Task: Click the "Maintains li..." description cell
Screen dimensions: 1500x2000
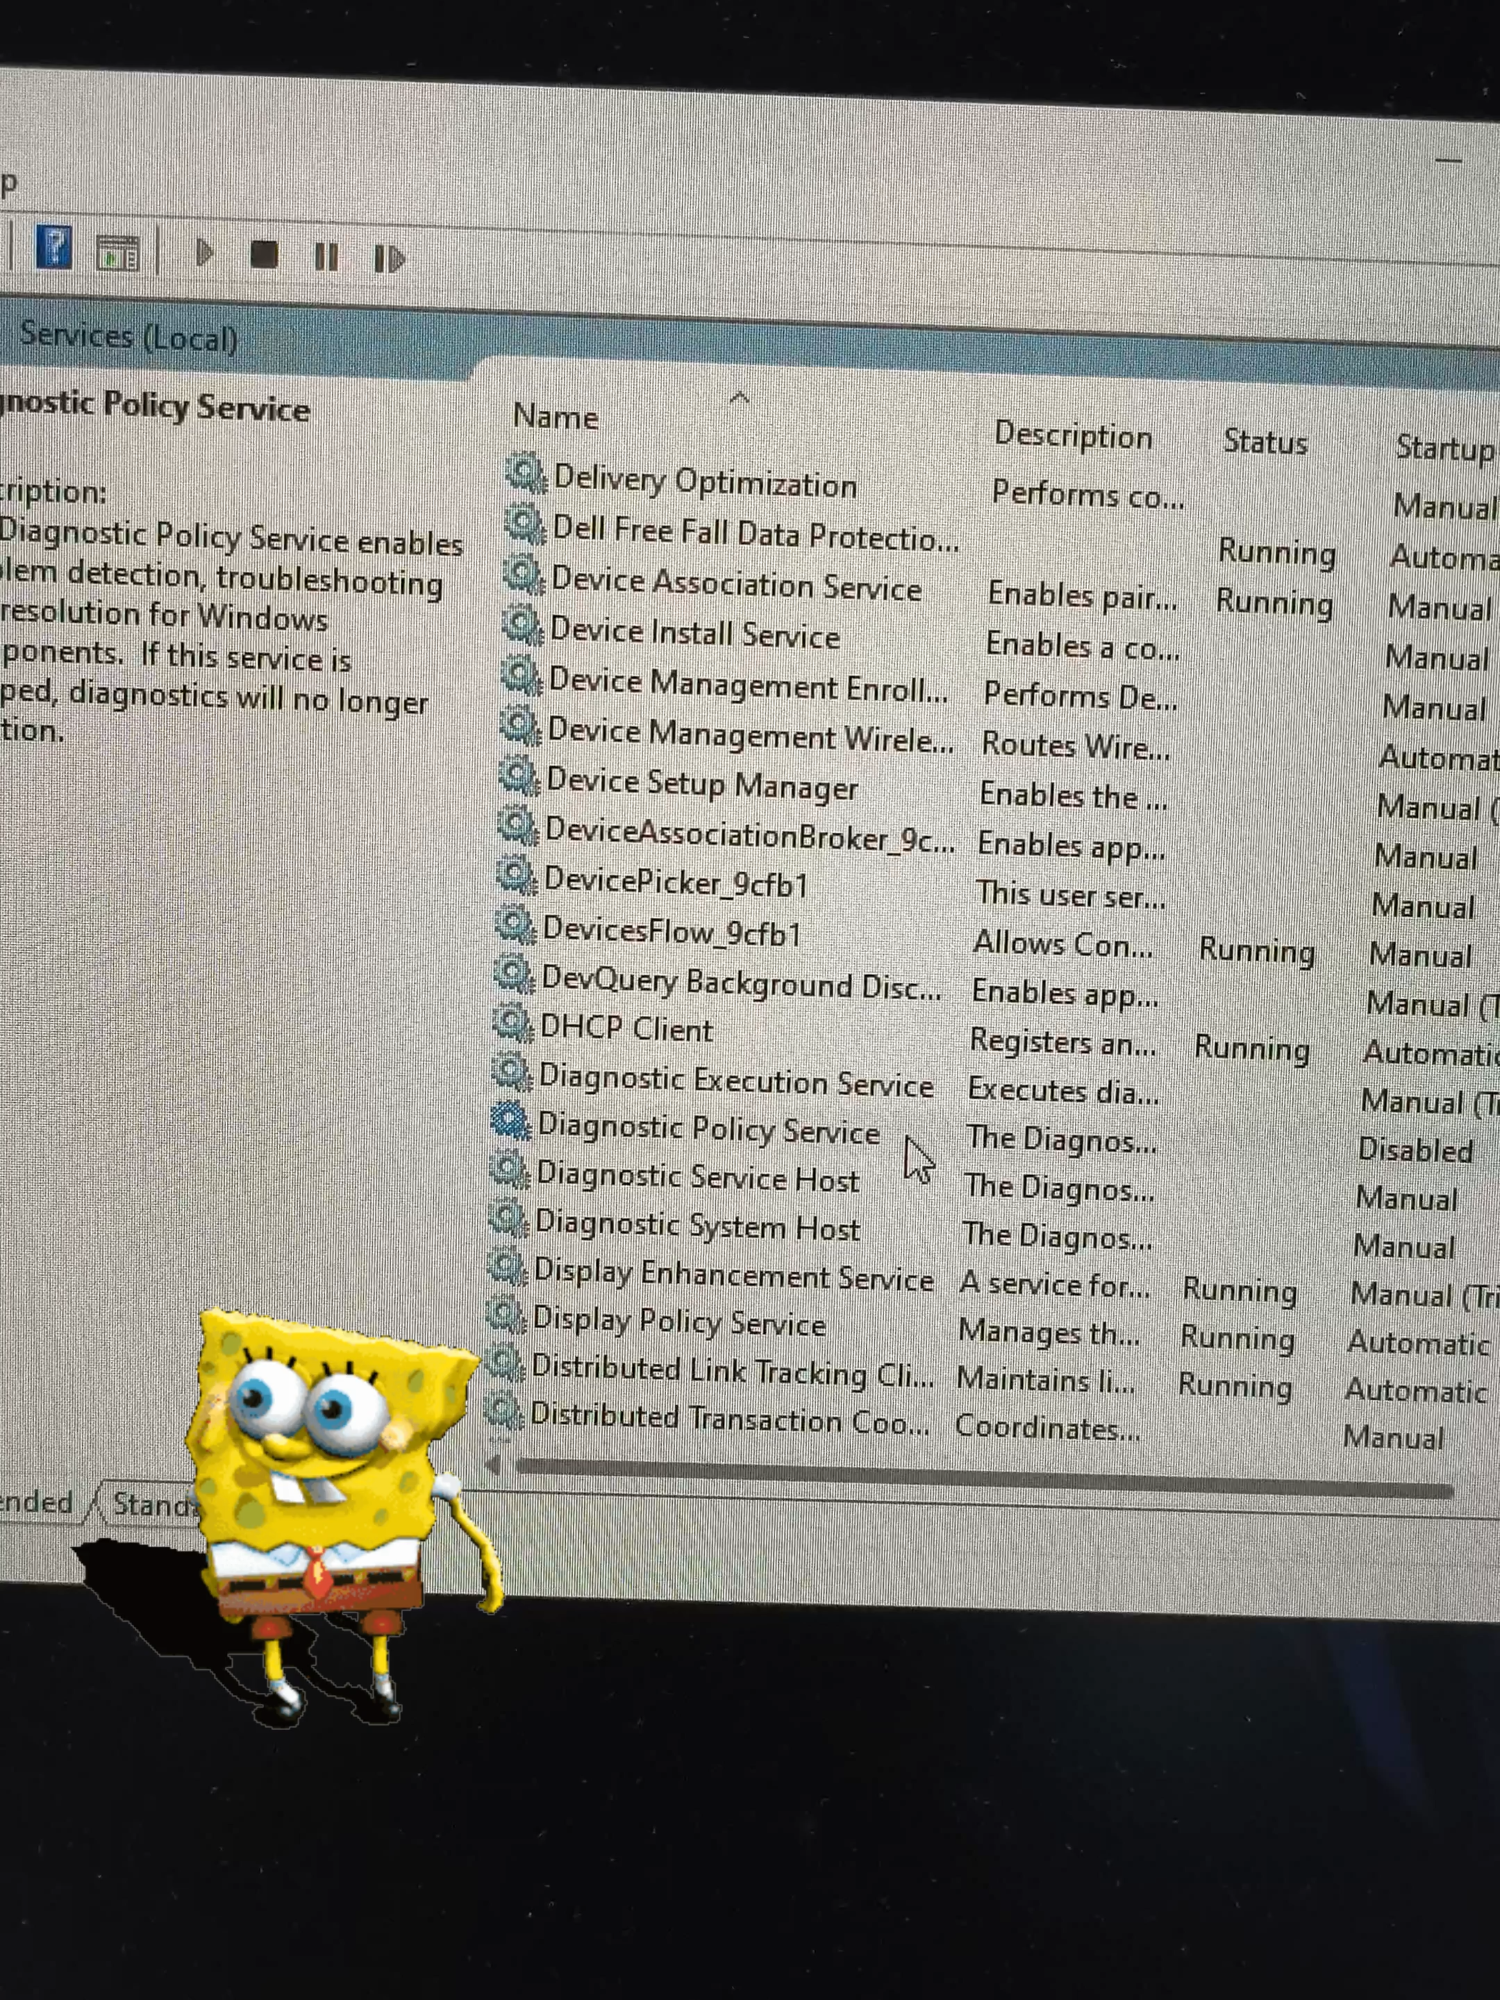Action: point(1046,1380)
